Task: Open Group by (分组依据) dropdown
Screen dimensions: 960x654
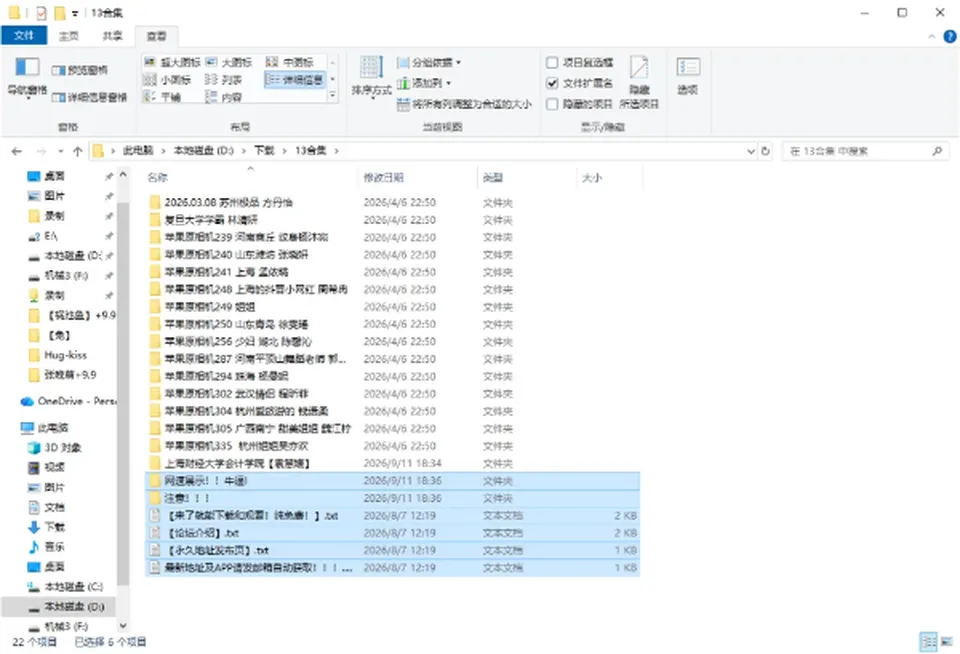Action: pos(429,62)
